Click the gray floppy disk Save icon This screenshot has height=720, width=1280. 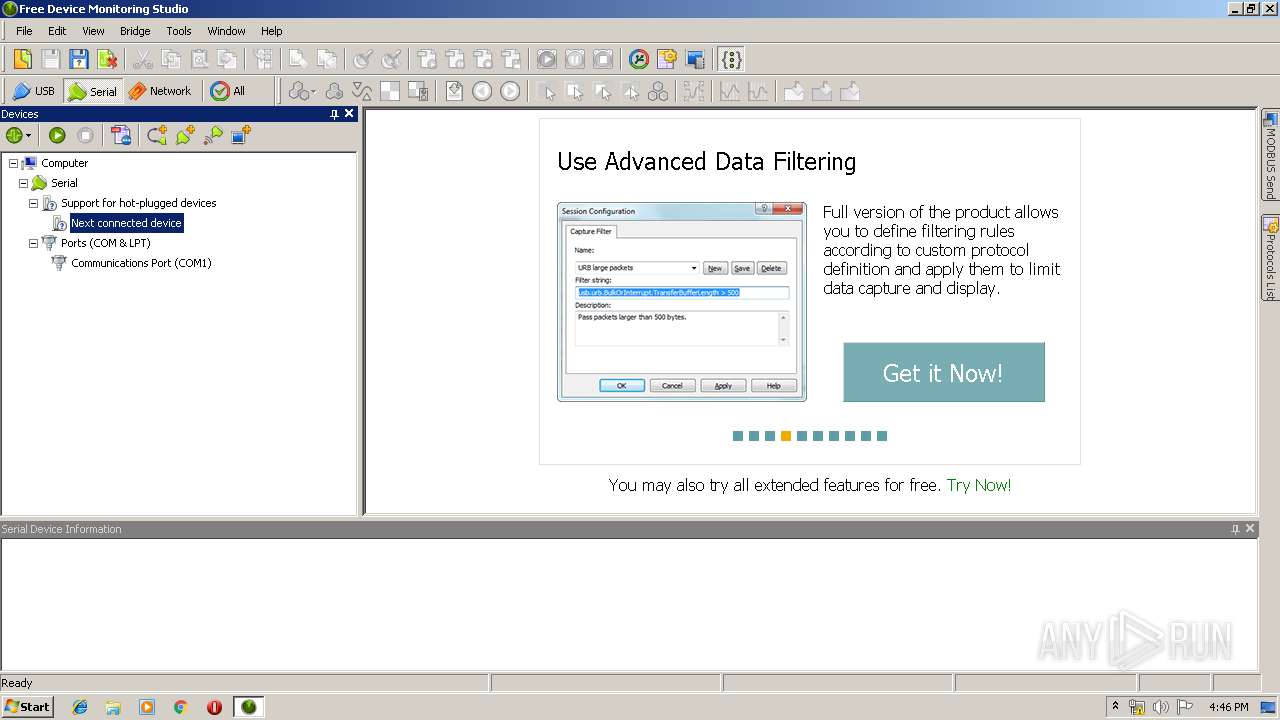tap(50, 59)
